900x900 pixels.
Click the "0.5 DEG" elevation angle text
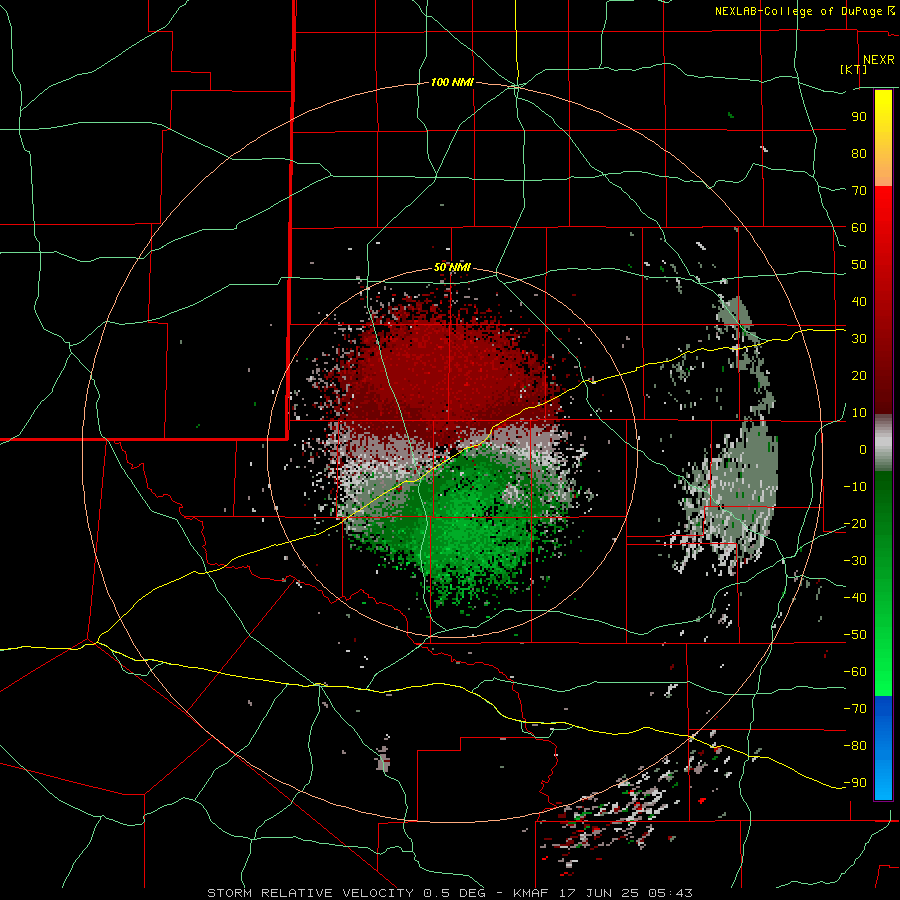(455, 893)
